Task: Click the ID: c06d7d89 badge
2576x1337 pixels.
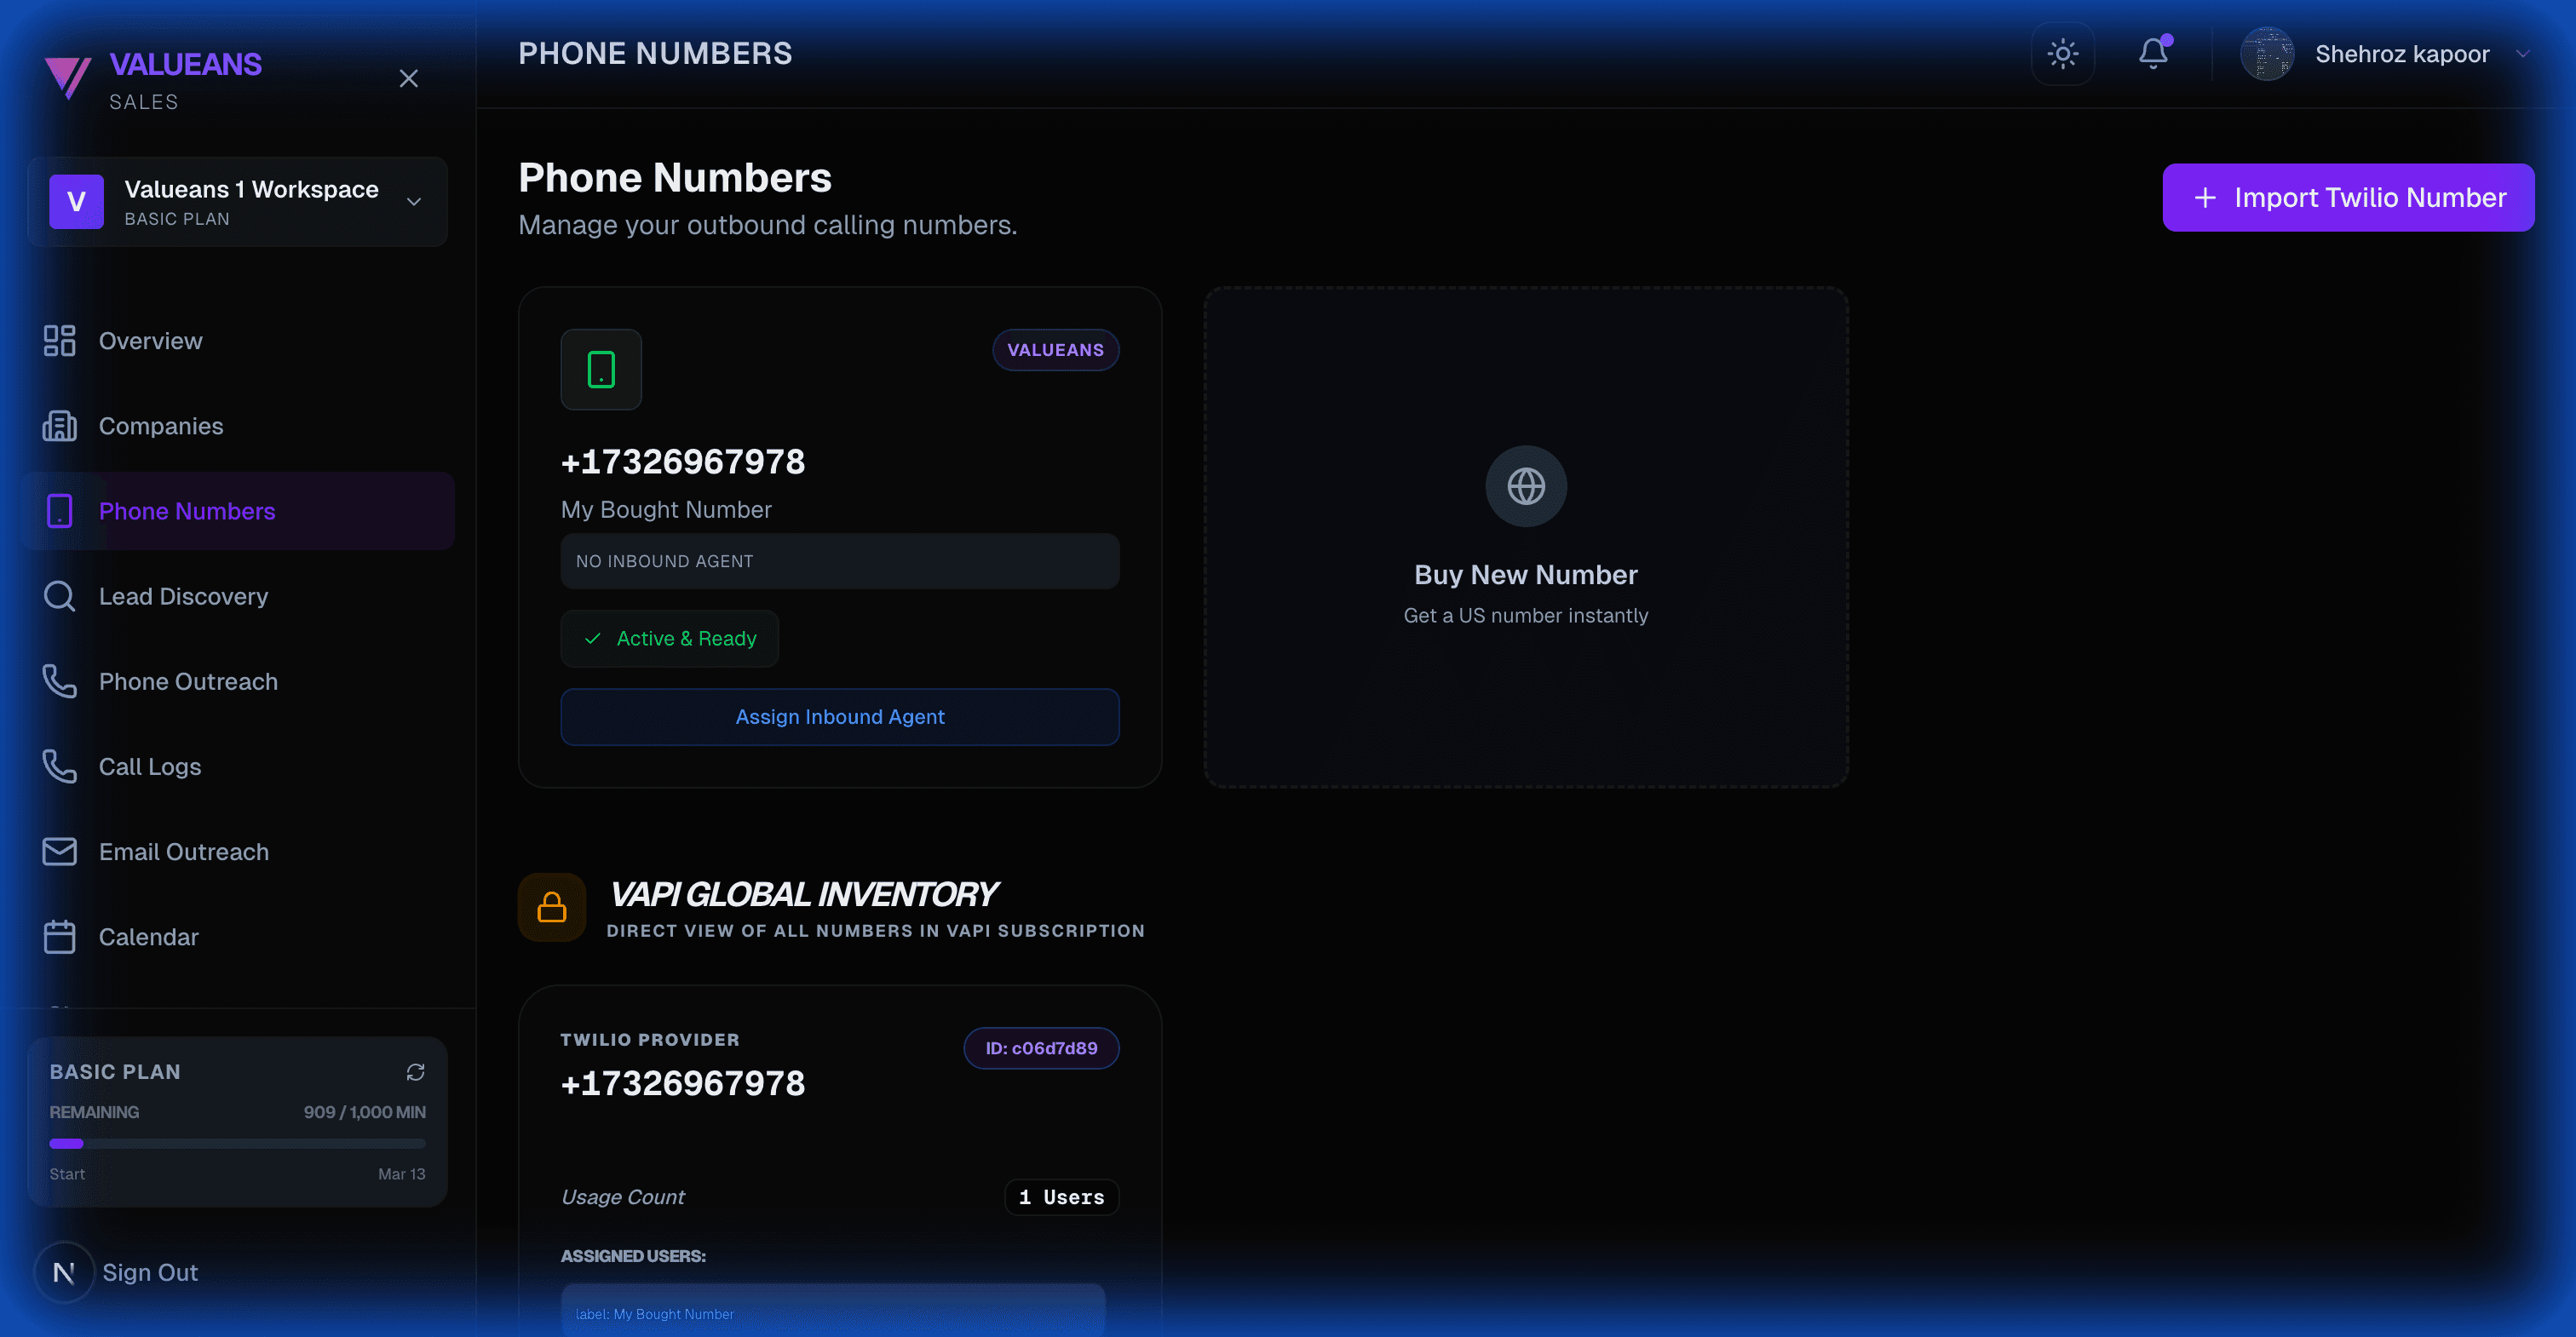Action: [x=1040, y=1048]
